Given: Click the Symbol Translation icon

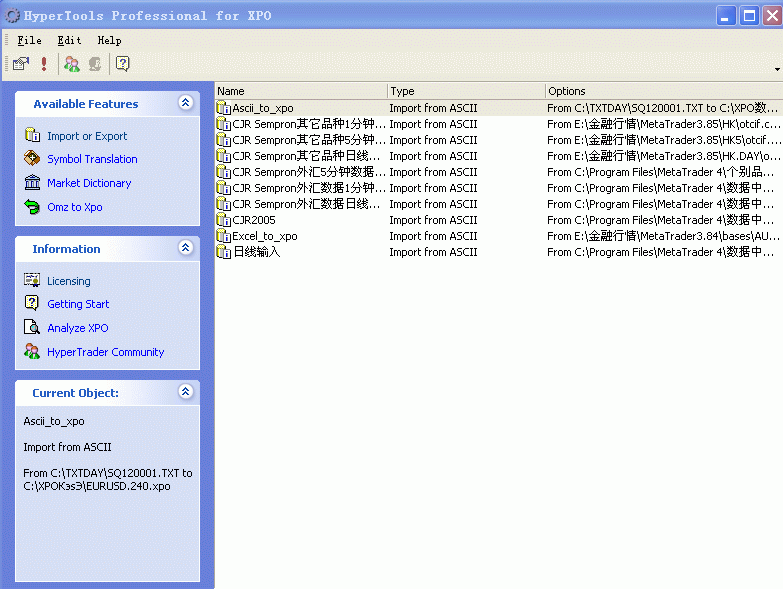Looking at the screenshot, I should coord(32,158).
